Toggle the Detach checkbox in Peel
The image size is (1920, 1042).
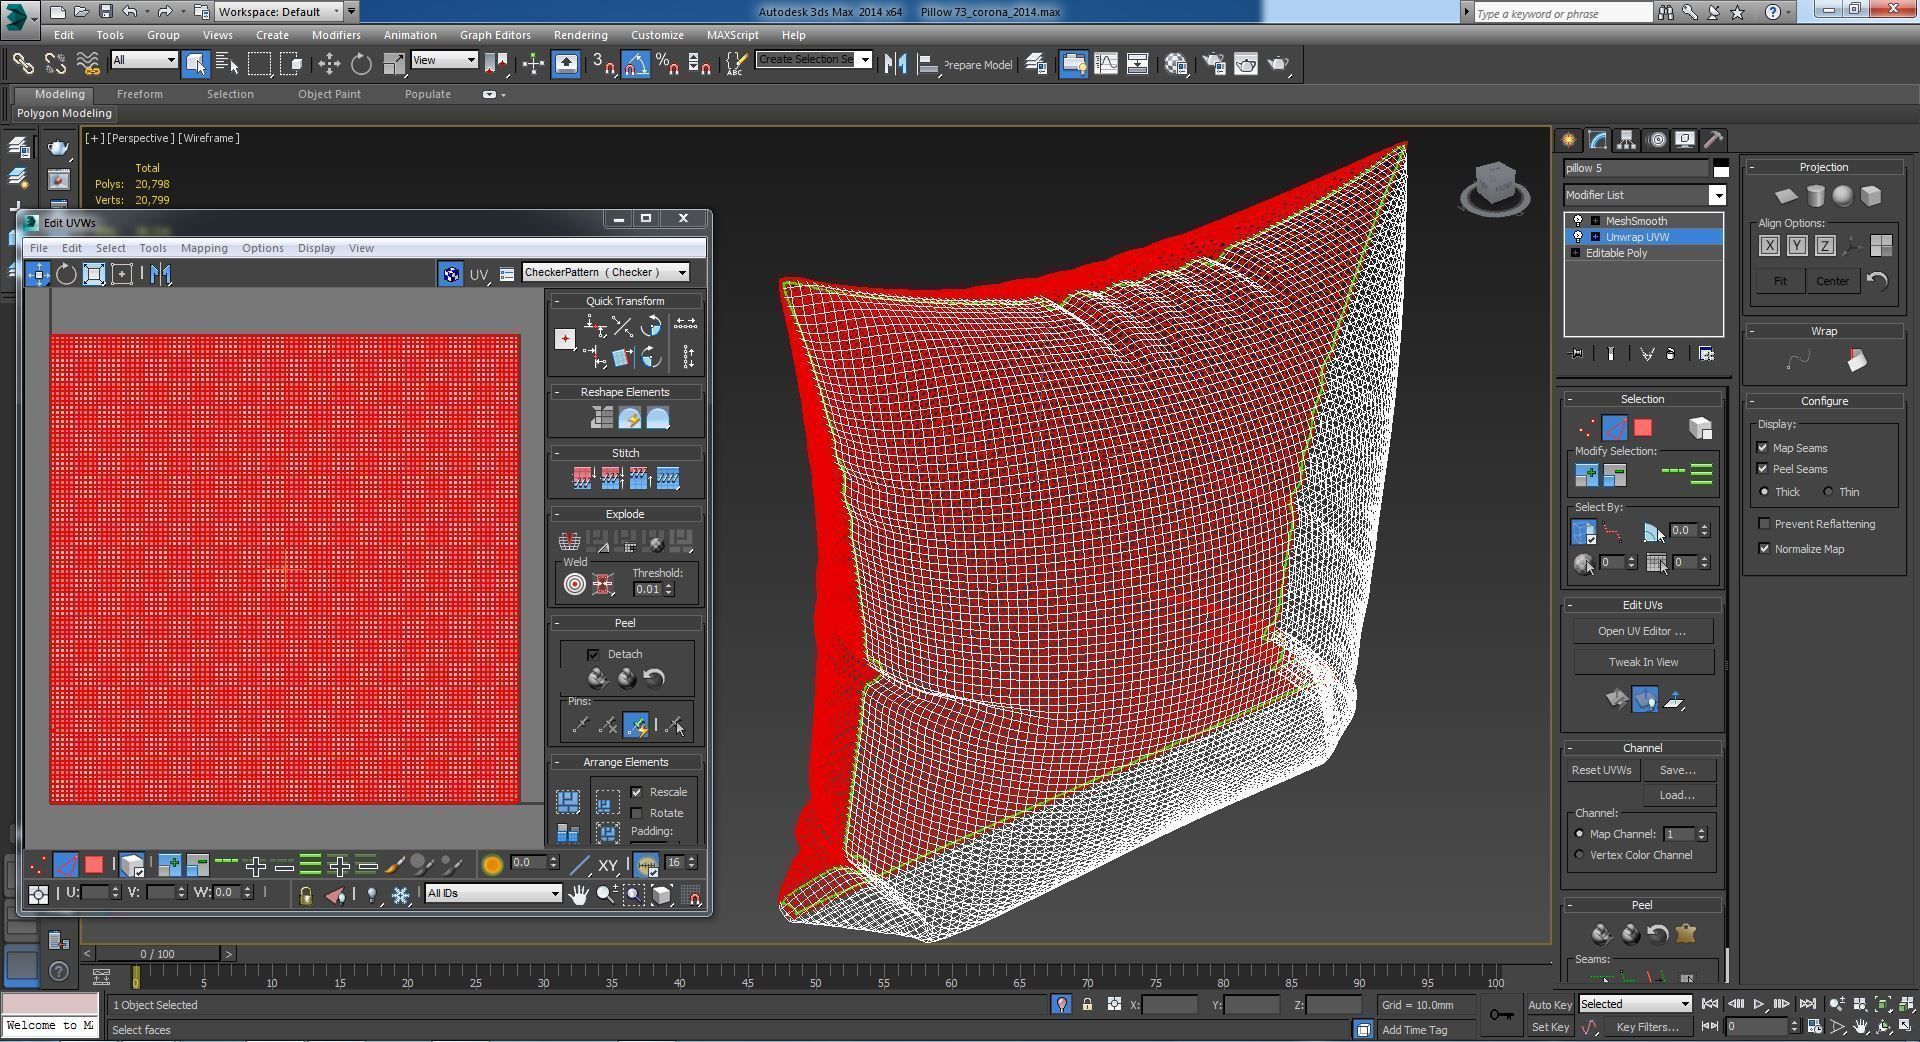tap(593, 654)
